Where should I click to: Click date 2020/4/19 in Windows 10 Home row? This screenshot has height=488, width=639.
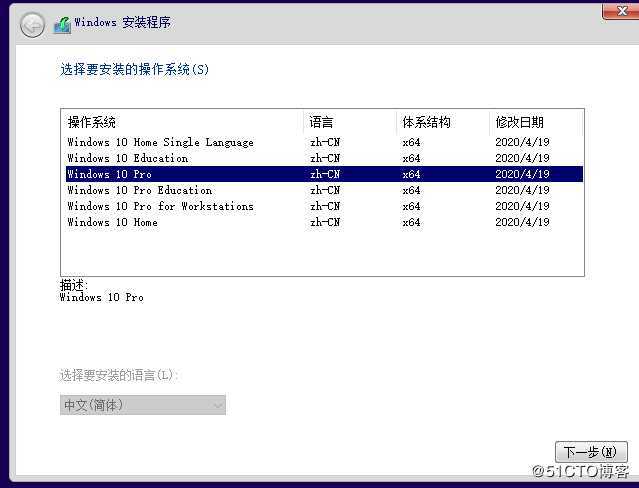(x=522, y=222)
